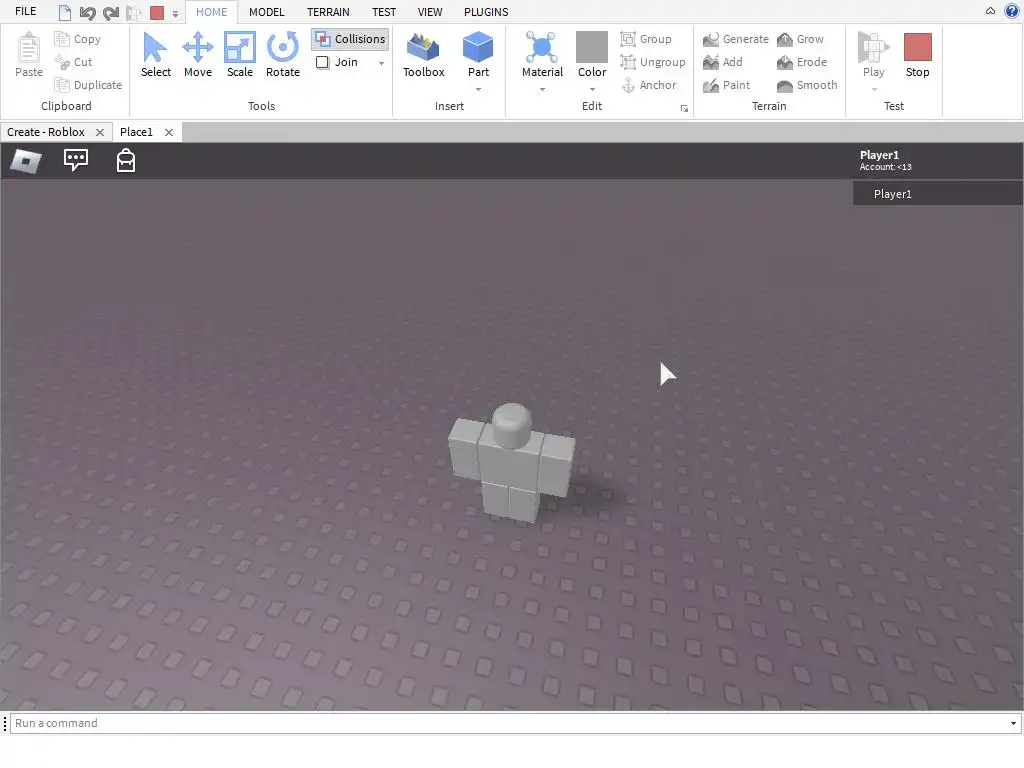
Task: Click the Paste clipboard icon
Action: [29, 55]
